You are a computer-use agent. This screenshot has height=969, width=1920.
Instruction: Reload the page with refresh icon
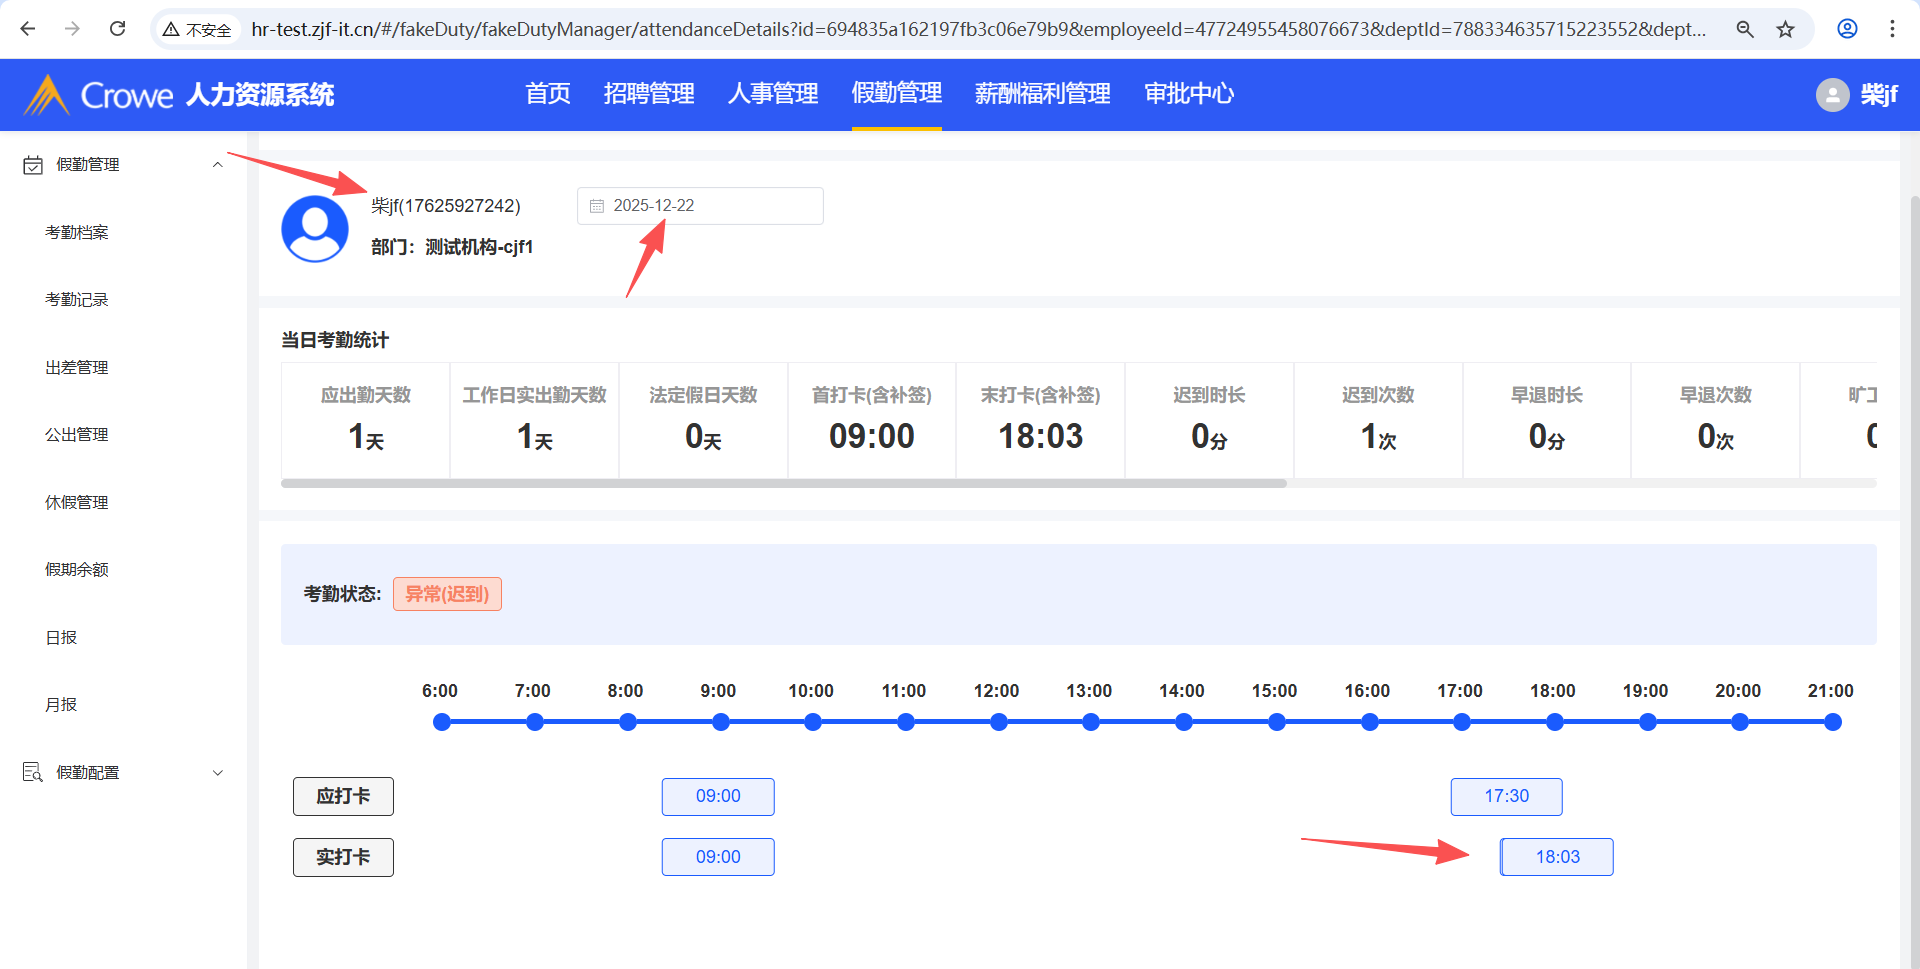coord(117,29)
